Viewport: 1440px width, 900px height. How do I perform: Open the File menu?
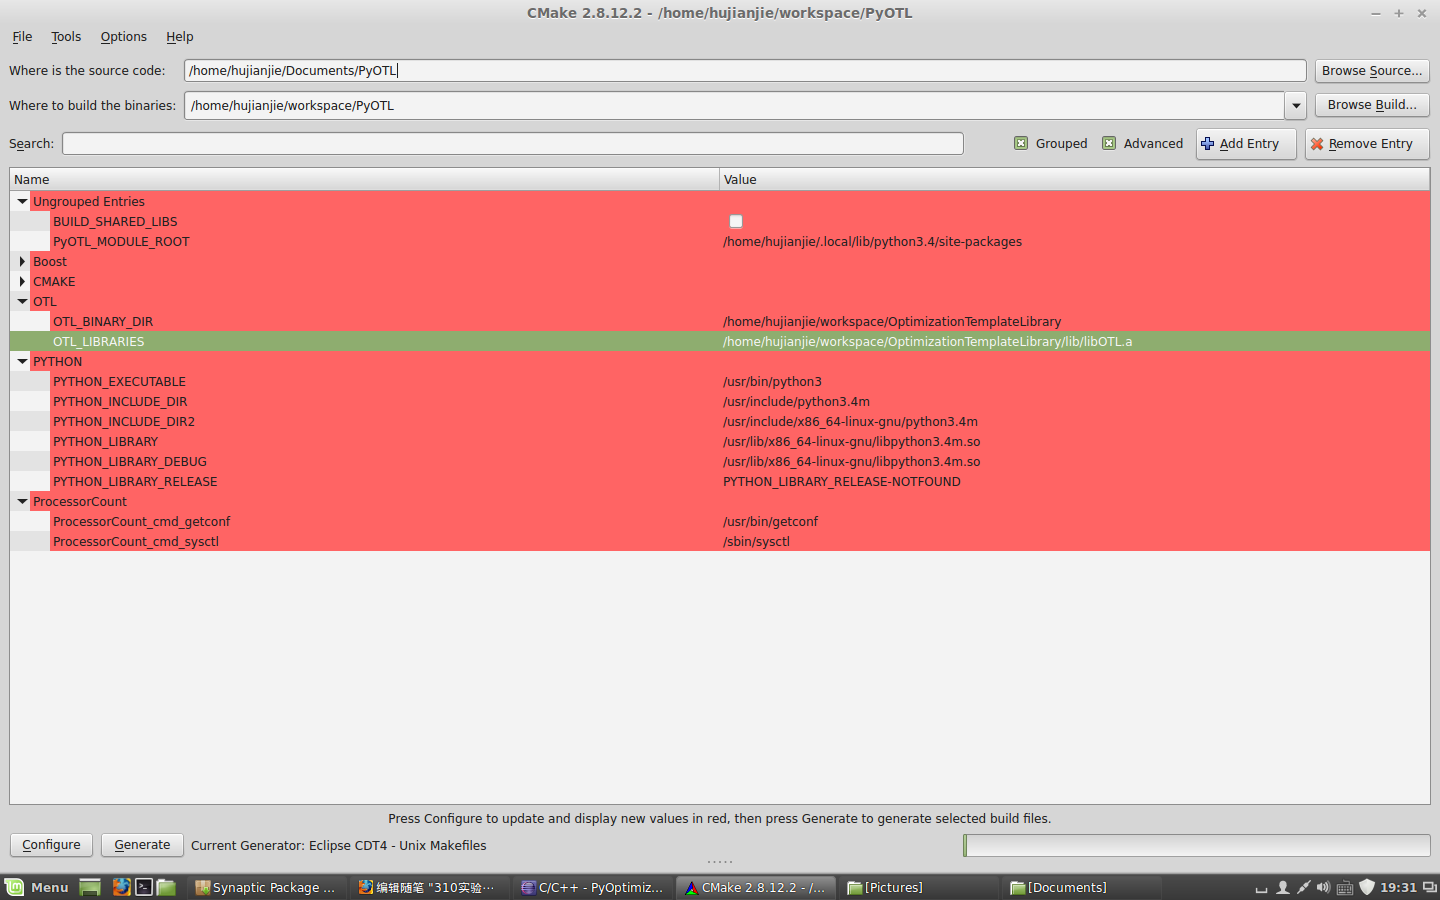[x=22, y=36]
